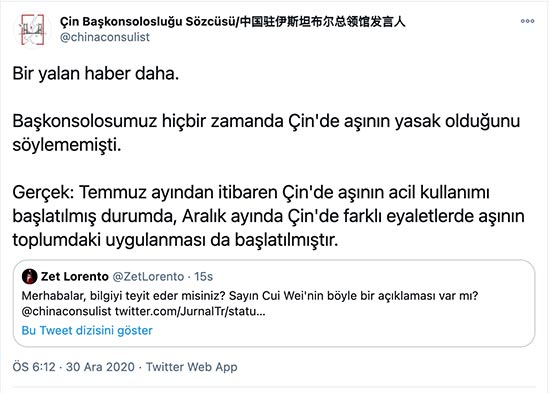Image resolution: width=550 pixels, height=393 pixels.
Task: Open the Chinese Consulate profile avatar
Action: point(32,30)
